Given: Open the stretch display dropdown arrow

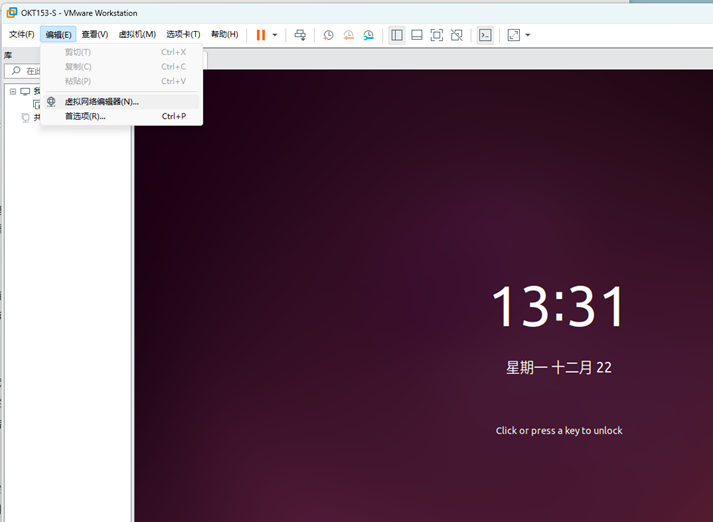Looking at the screenshot, I should (x=528, y=35).
